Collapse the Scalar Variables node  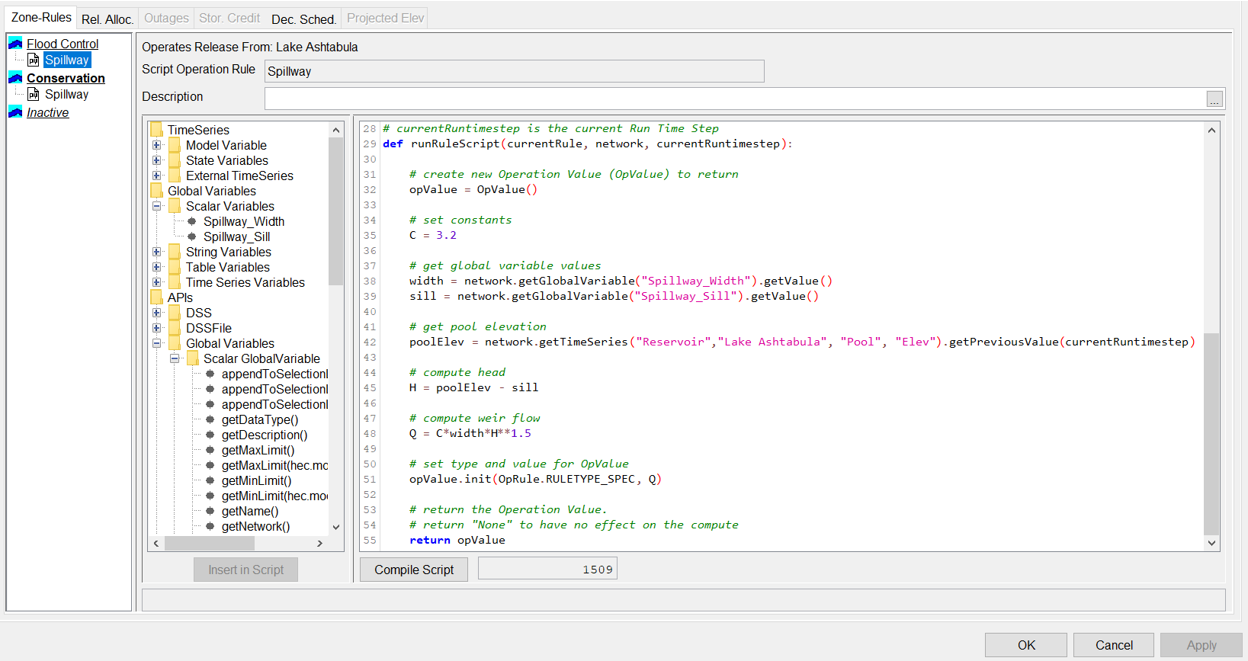(157, 207)
